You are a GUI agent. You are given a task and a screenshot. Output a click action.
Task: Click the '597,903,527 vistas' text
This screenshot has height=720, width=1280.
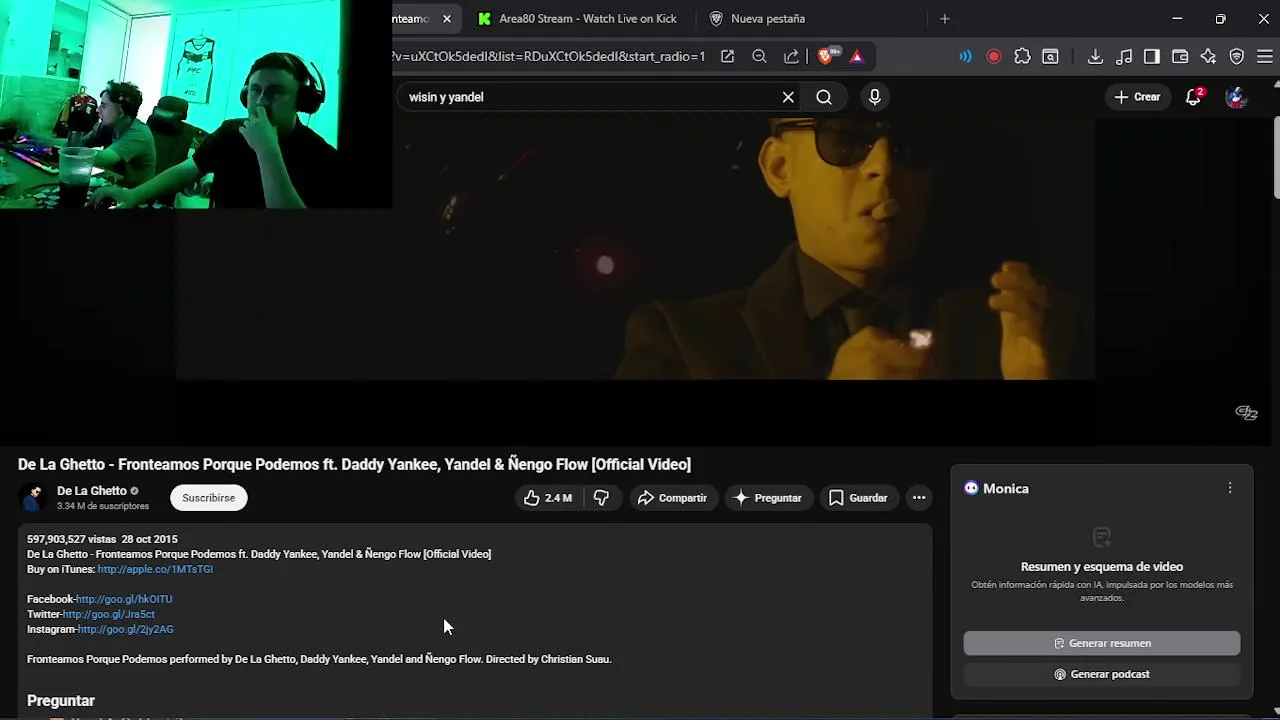click(x=71, y=539)
